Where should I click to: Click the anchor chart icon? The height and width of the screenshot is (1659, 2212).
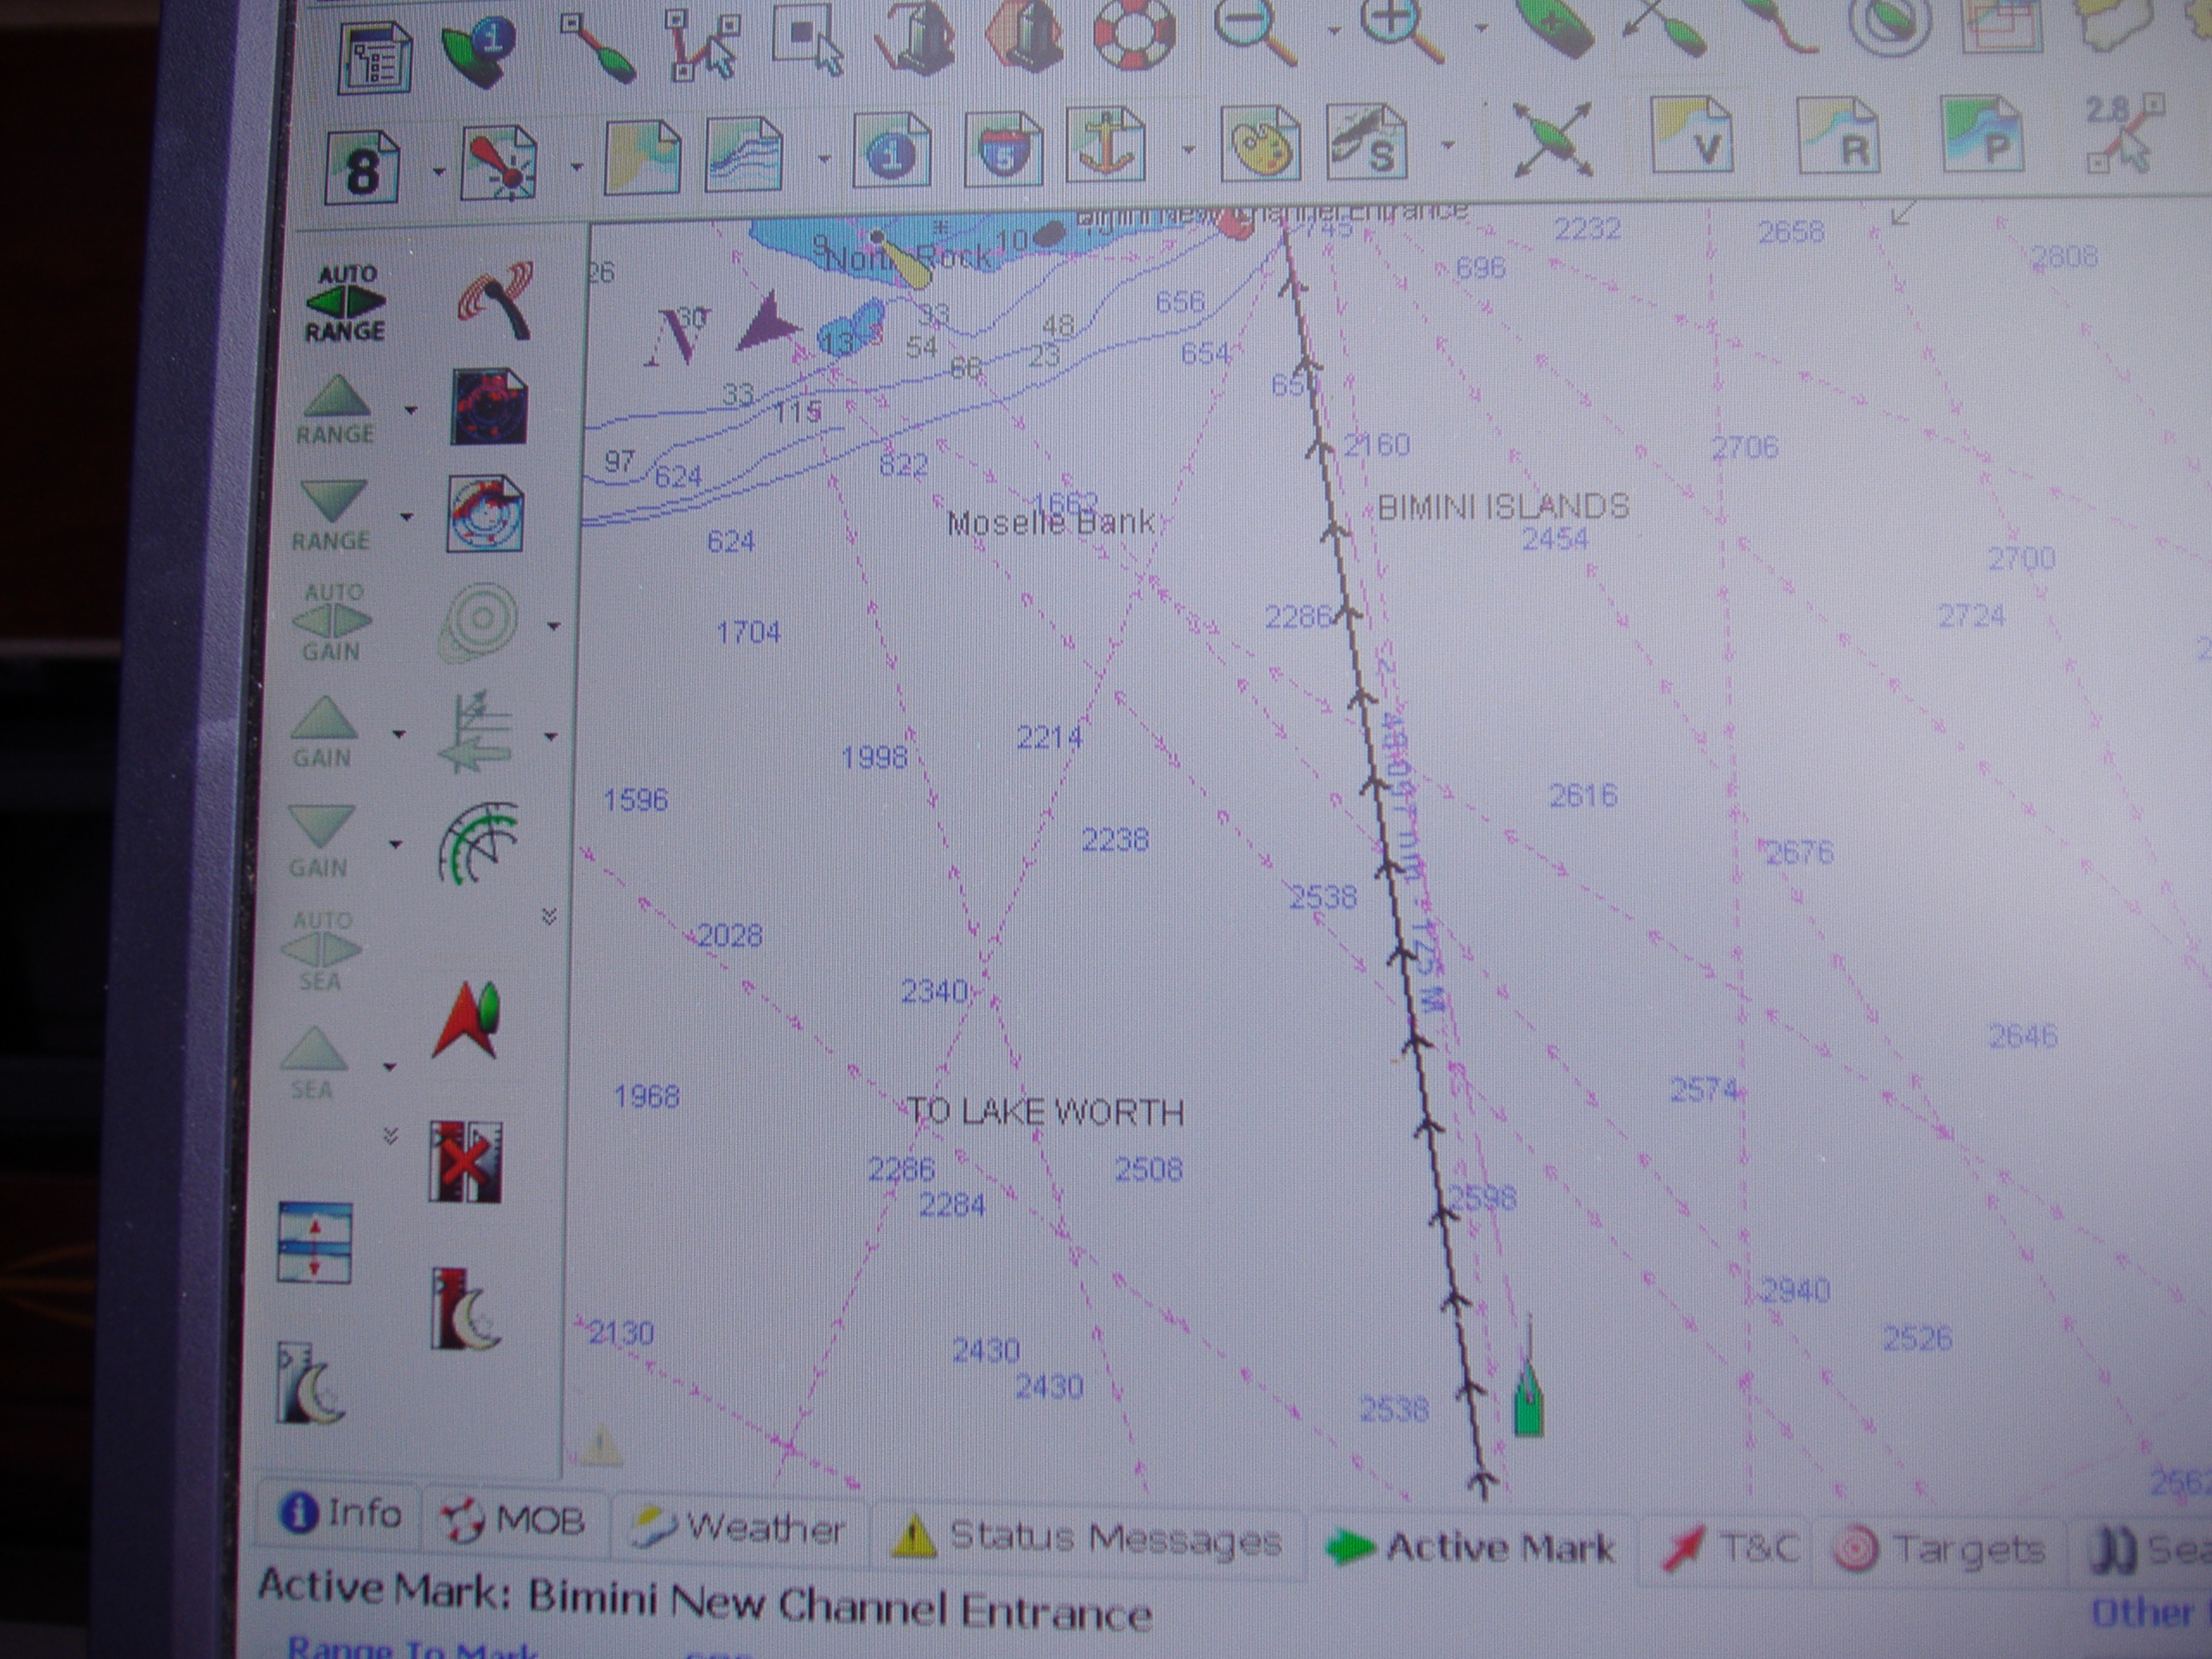coord(1105,147)
